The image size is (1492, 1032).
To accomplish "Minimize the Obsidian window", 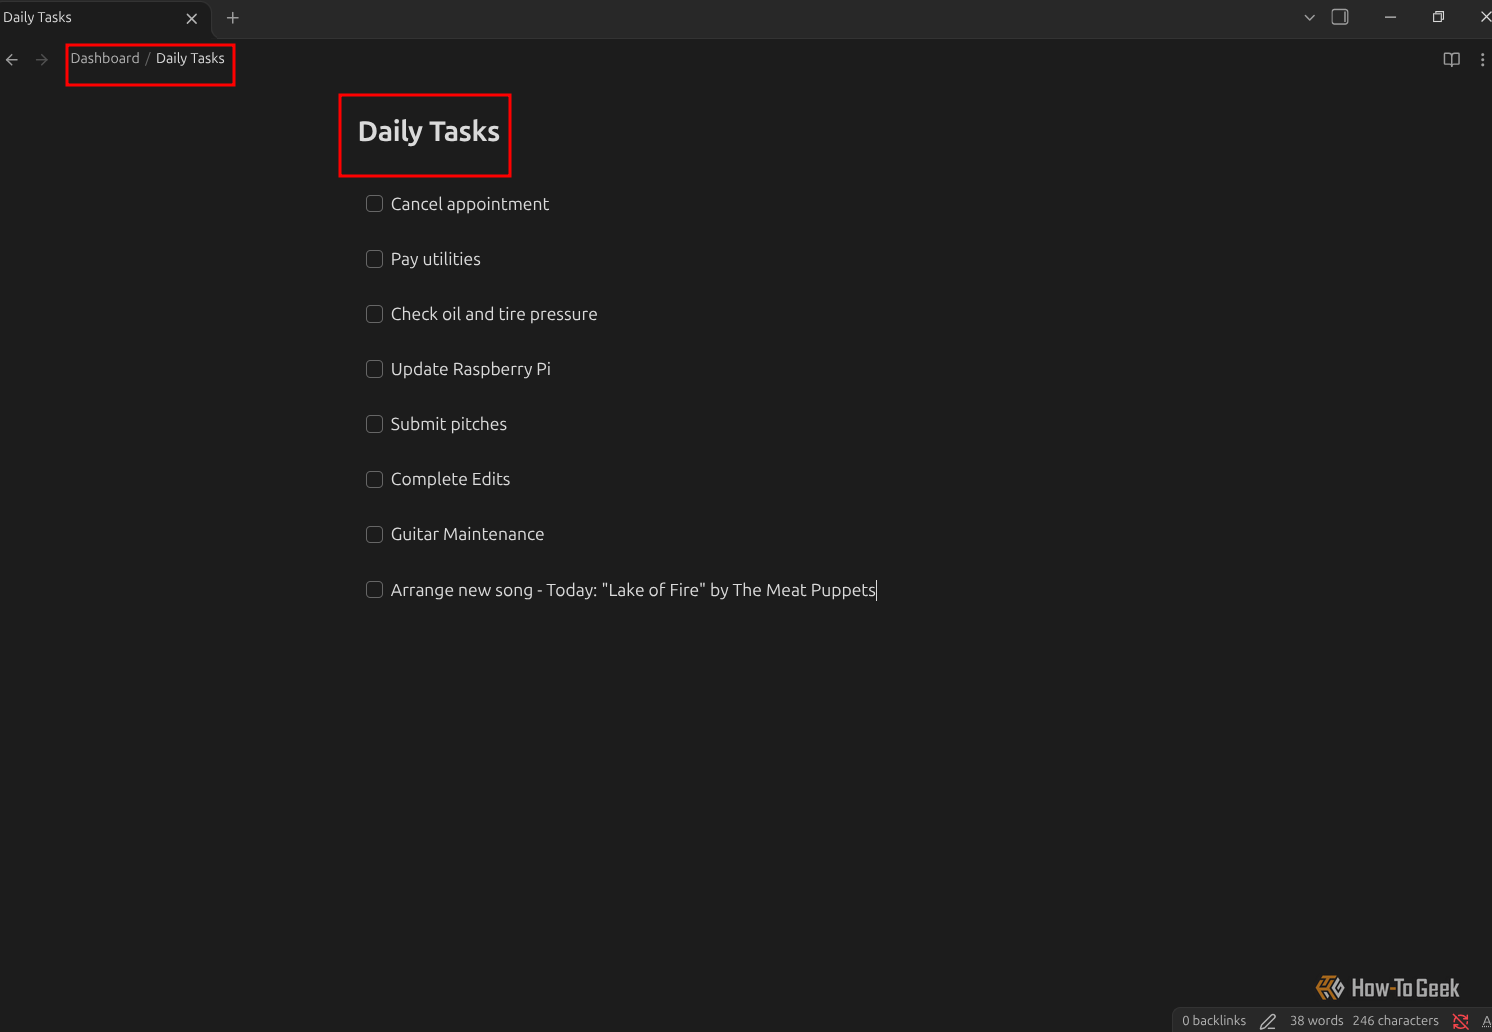I will click(x=1390, y=17).
